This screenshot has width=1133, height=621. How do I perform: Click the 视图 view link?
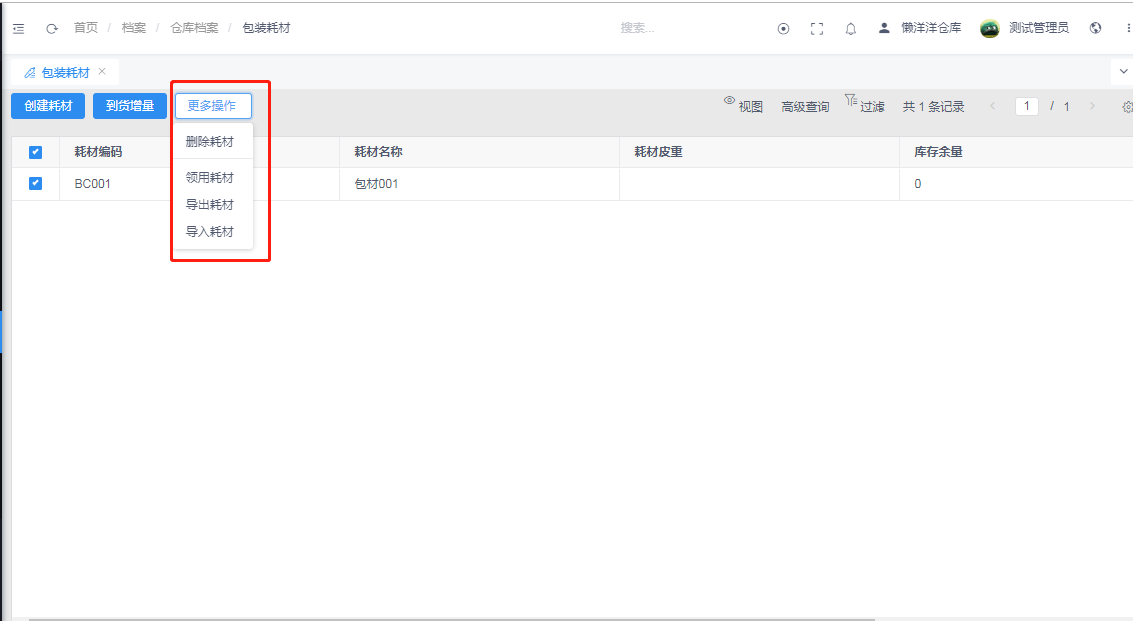tap(750, 107)
